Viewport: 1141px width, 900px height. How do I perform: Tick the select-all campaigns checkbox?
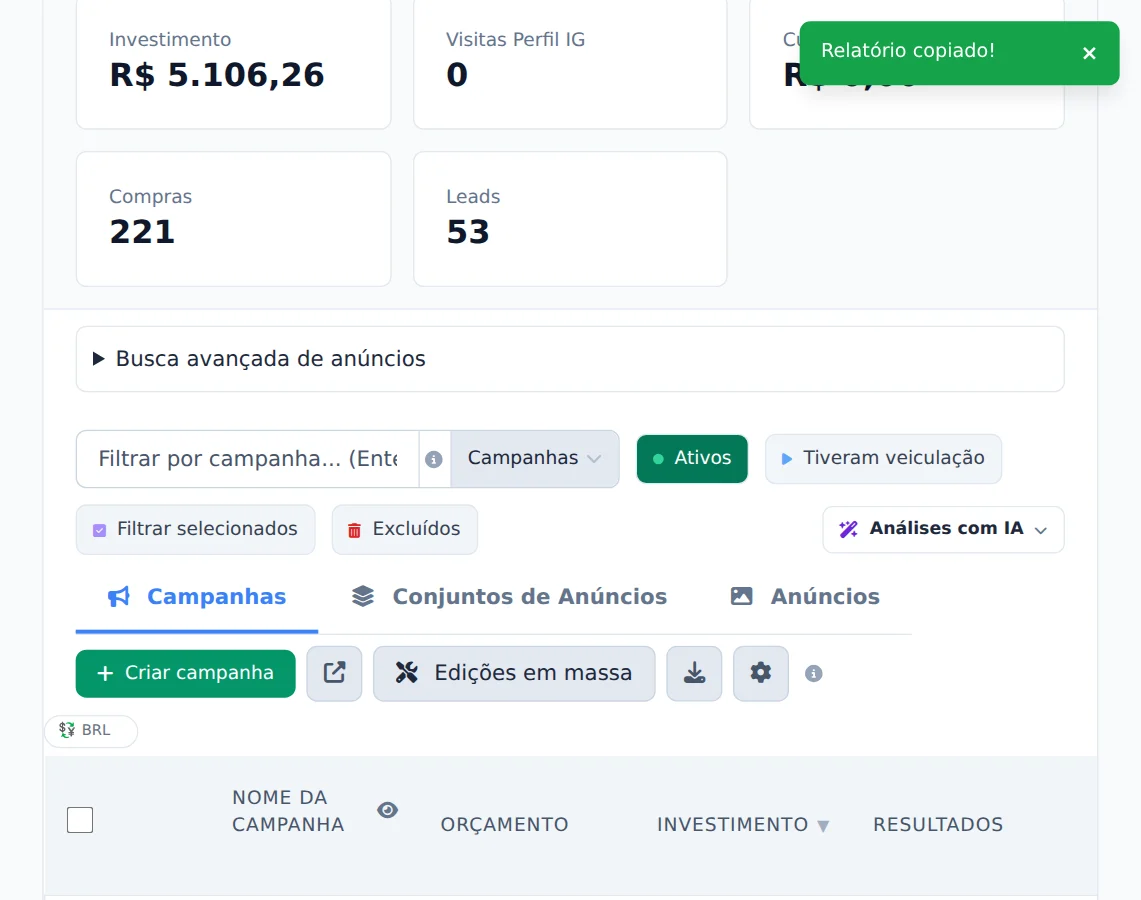(x=80, y=820)
